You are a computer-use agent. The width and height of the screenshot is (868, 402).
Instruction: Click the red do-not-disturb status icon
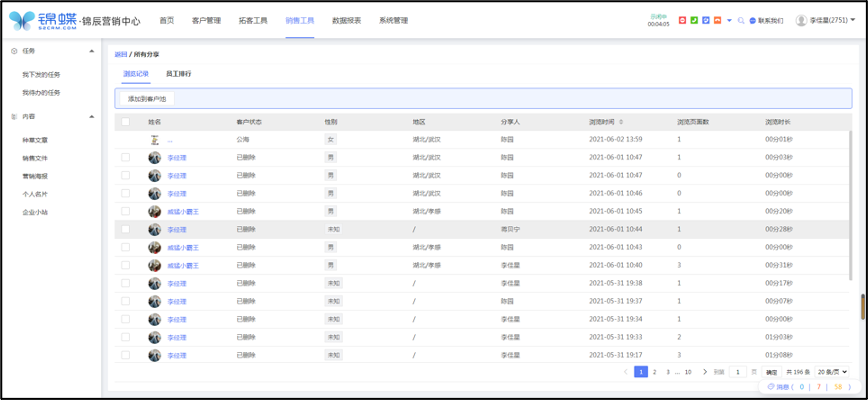tap(682, 20)
